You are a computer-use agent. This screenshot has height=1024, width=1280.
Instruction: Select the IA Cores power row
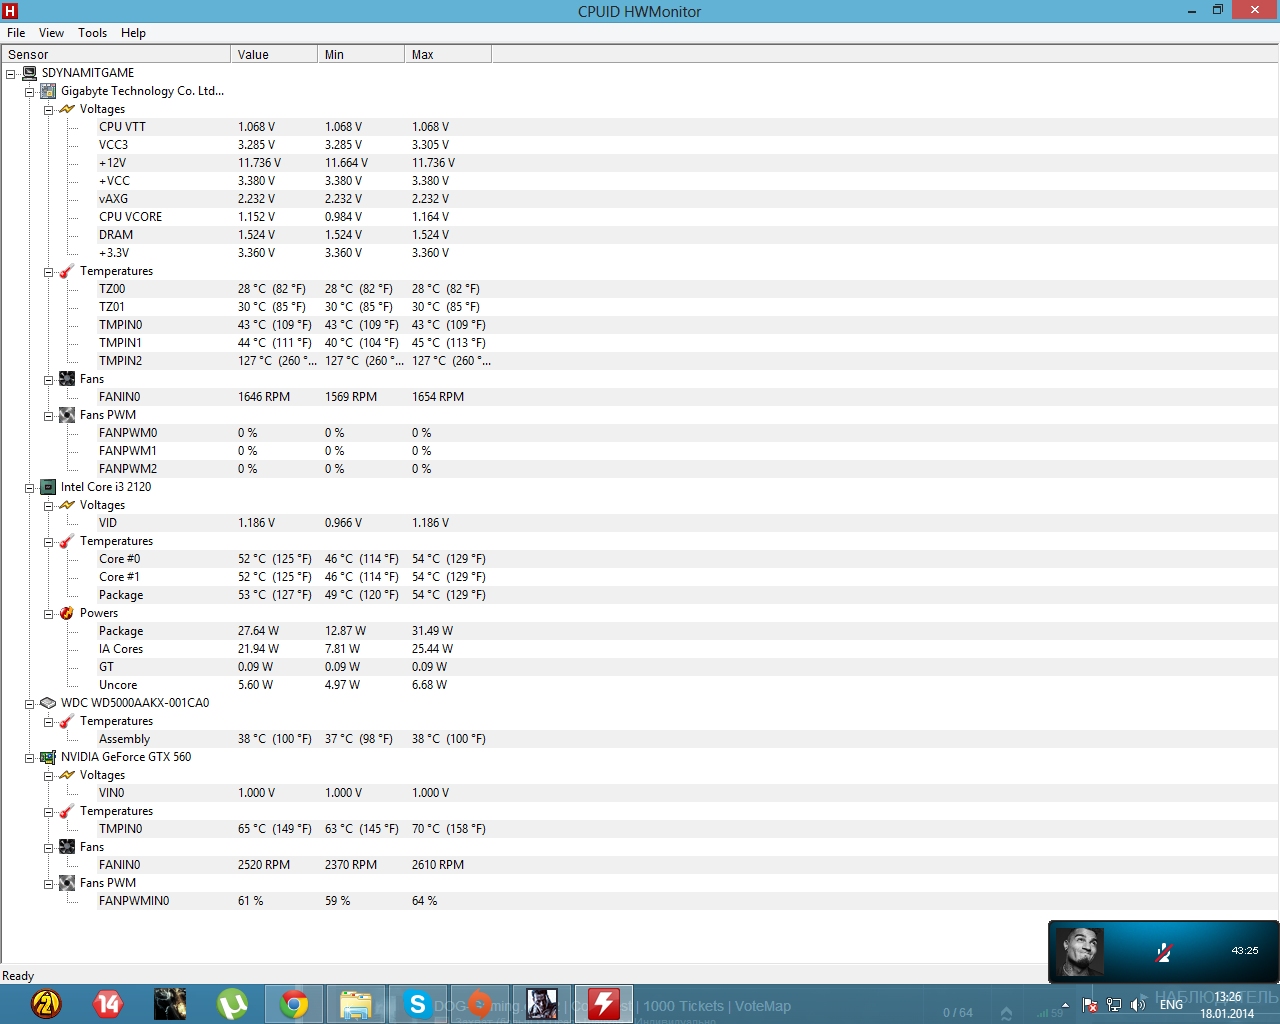point(640,649)
